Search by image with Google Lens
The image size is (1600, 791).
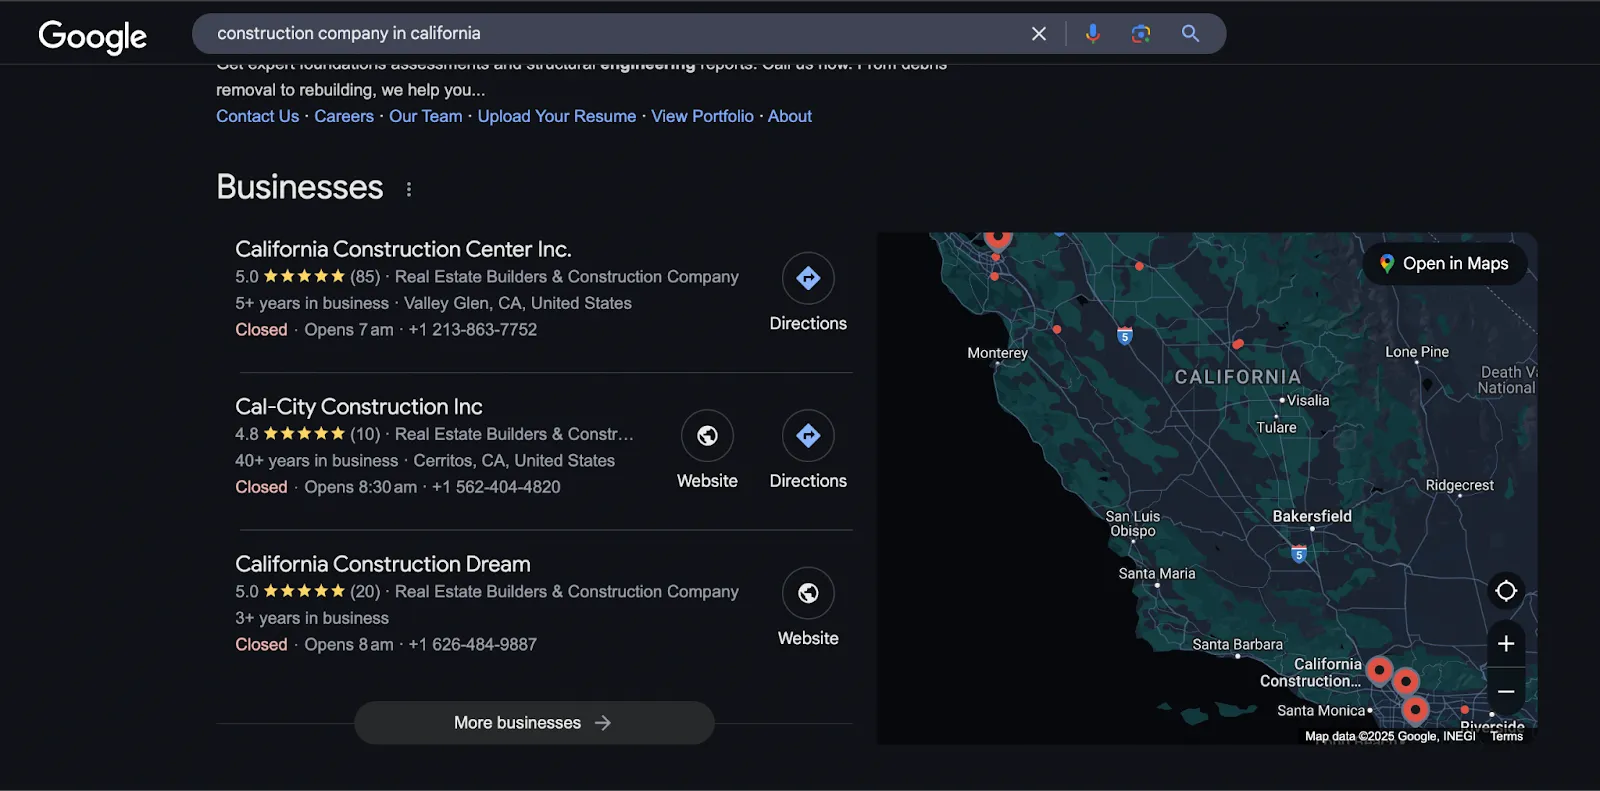[x=1141, y=34]
